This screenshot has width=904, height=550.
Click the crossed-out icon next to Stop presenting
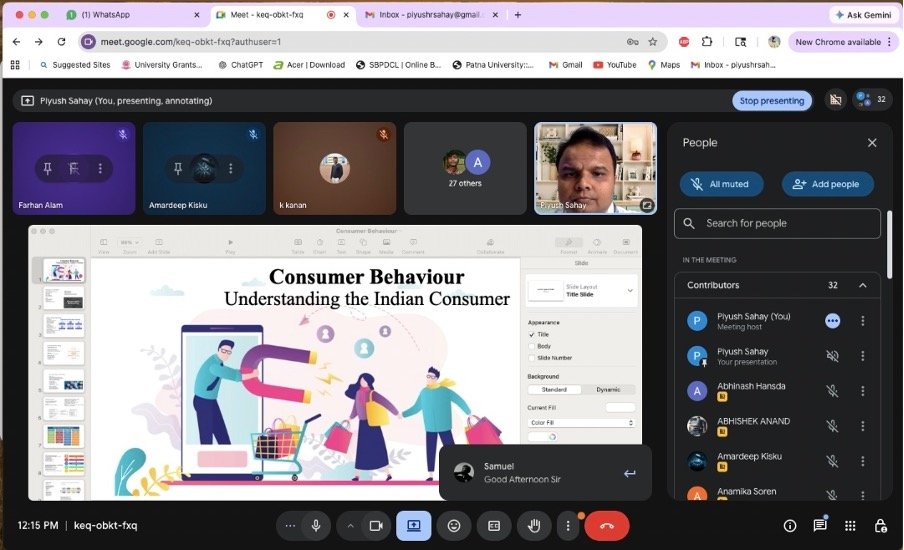click(x=835, y=100)
